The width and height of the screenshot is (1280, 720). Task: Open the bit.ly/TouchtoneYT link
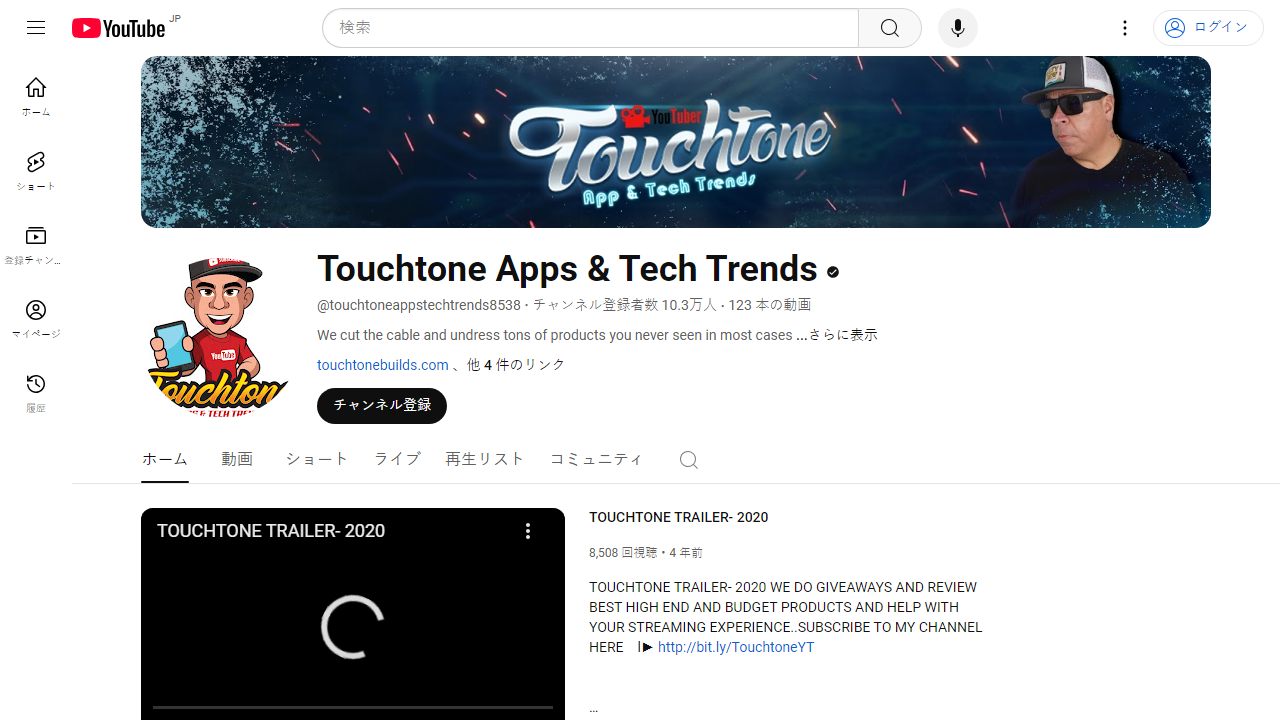click(736, 647)
